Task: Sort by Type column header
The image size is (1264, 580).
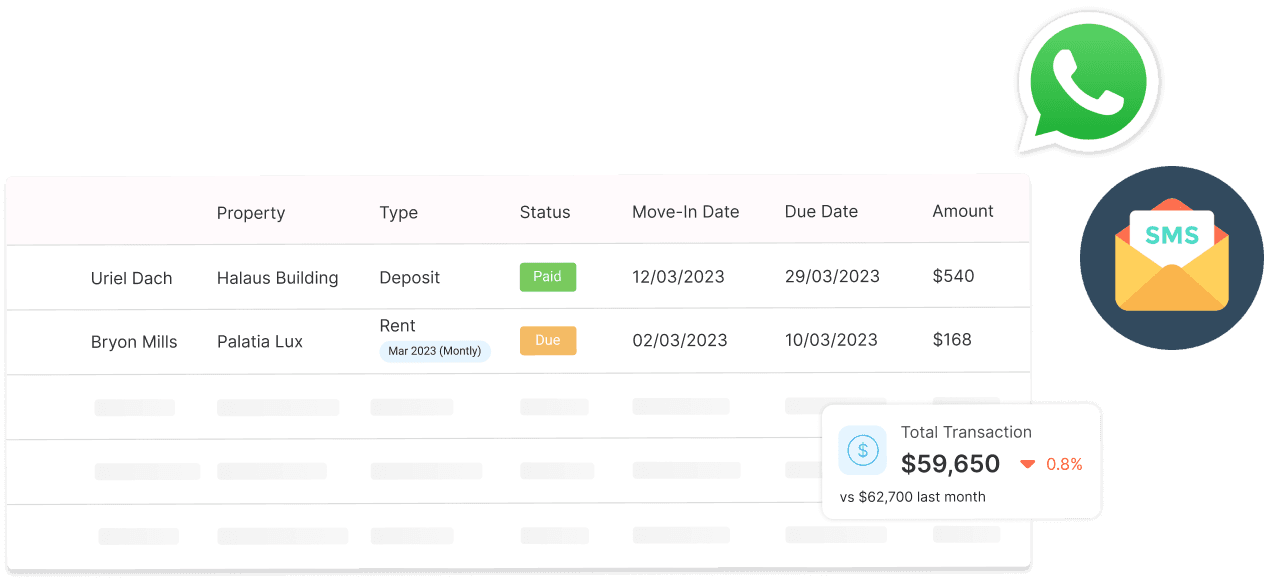Action: (398, 212)
